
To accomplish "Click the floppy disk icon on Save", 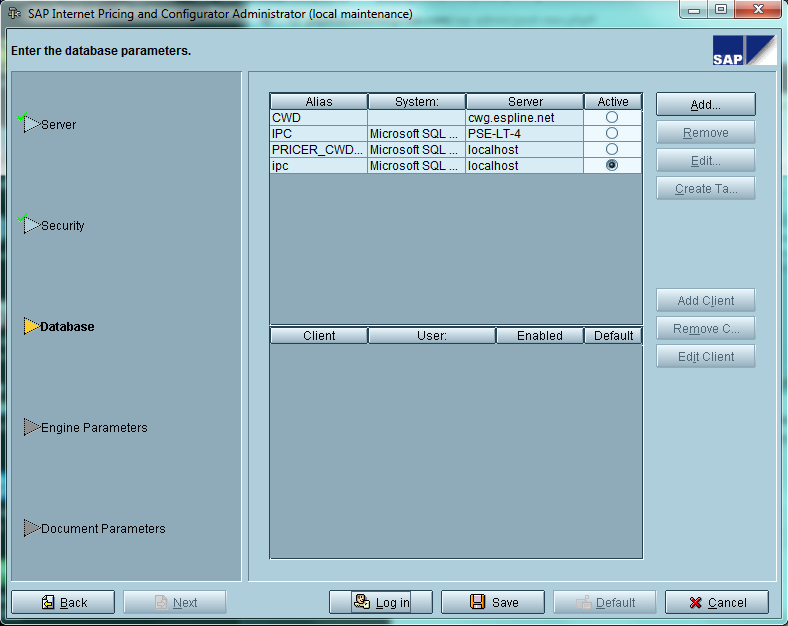I will click(x=477, y=601).
